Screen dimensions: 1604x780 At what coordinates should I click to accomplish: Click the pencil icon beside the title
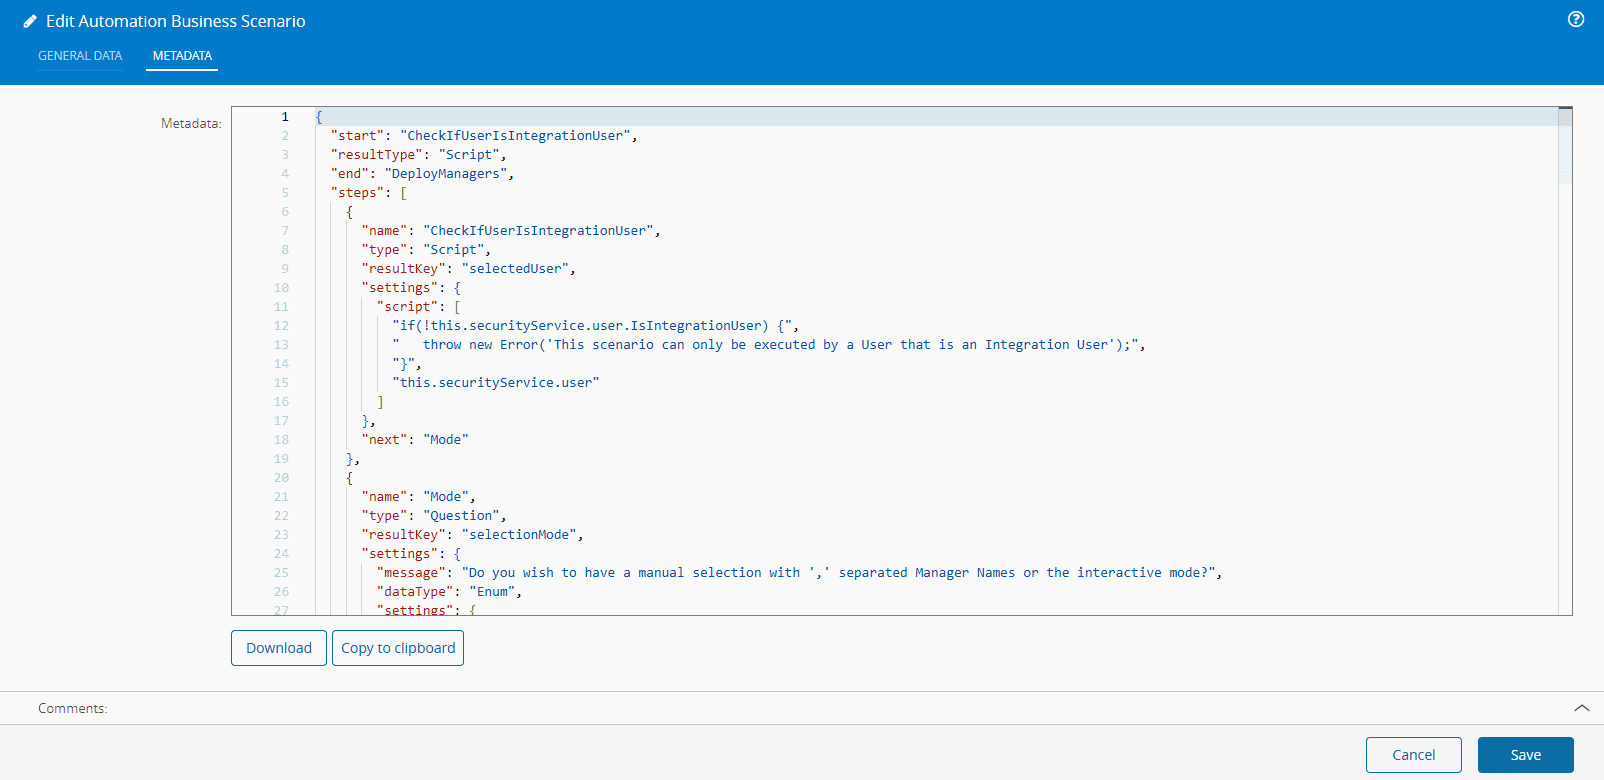30,21
